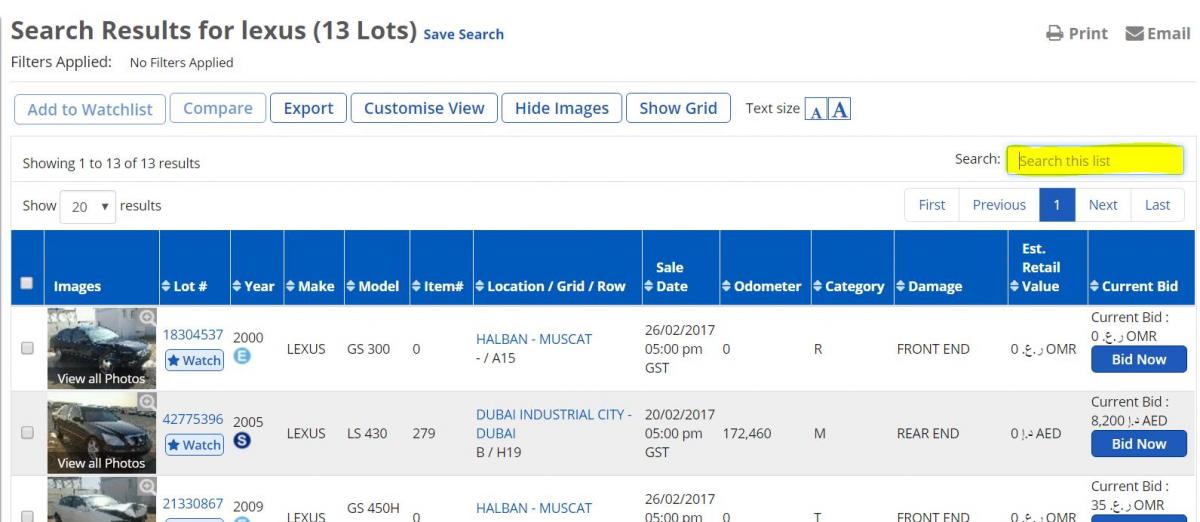Bid Now on the GS 300 lot

1138,359
